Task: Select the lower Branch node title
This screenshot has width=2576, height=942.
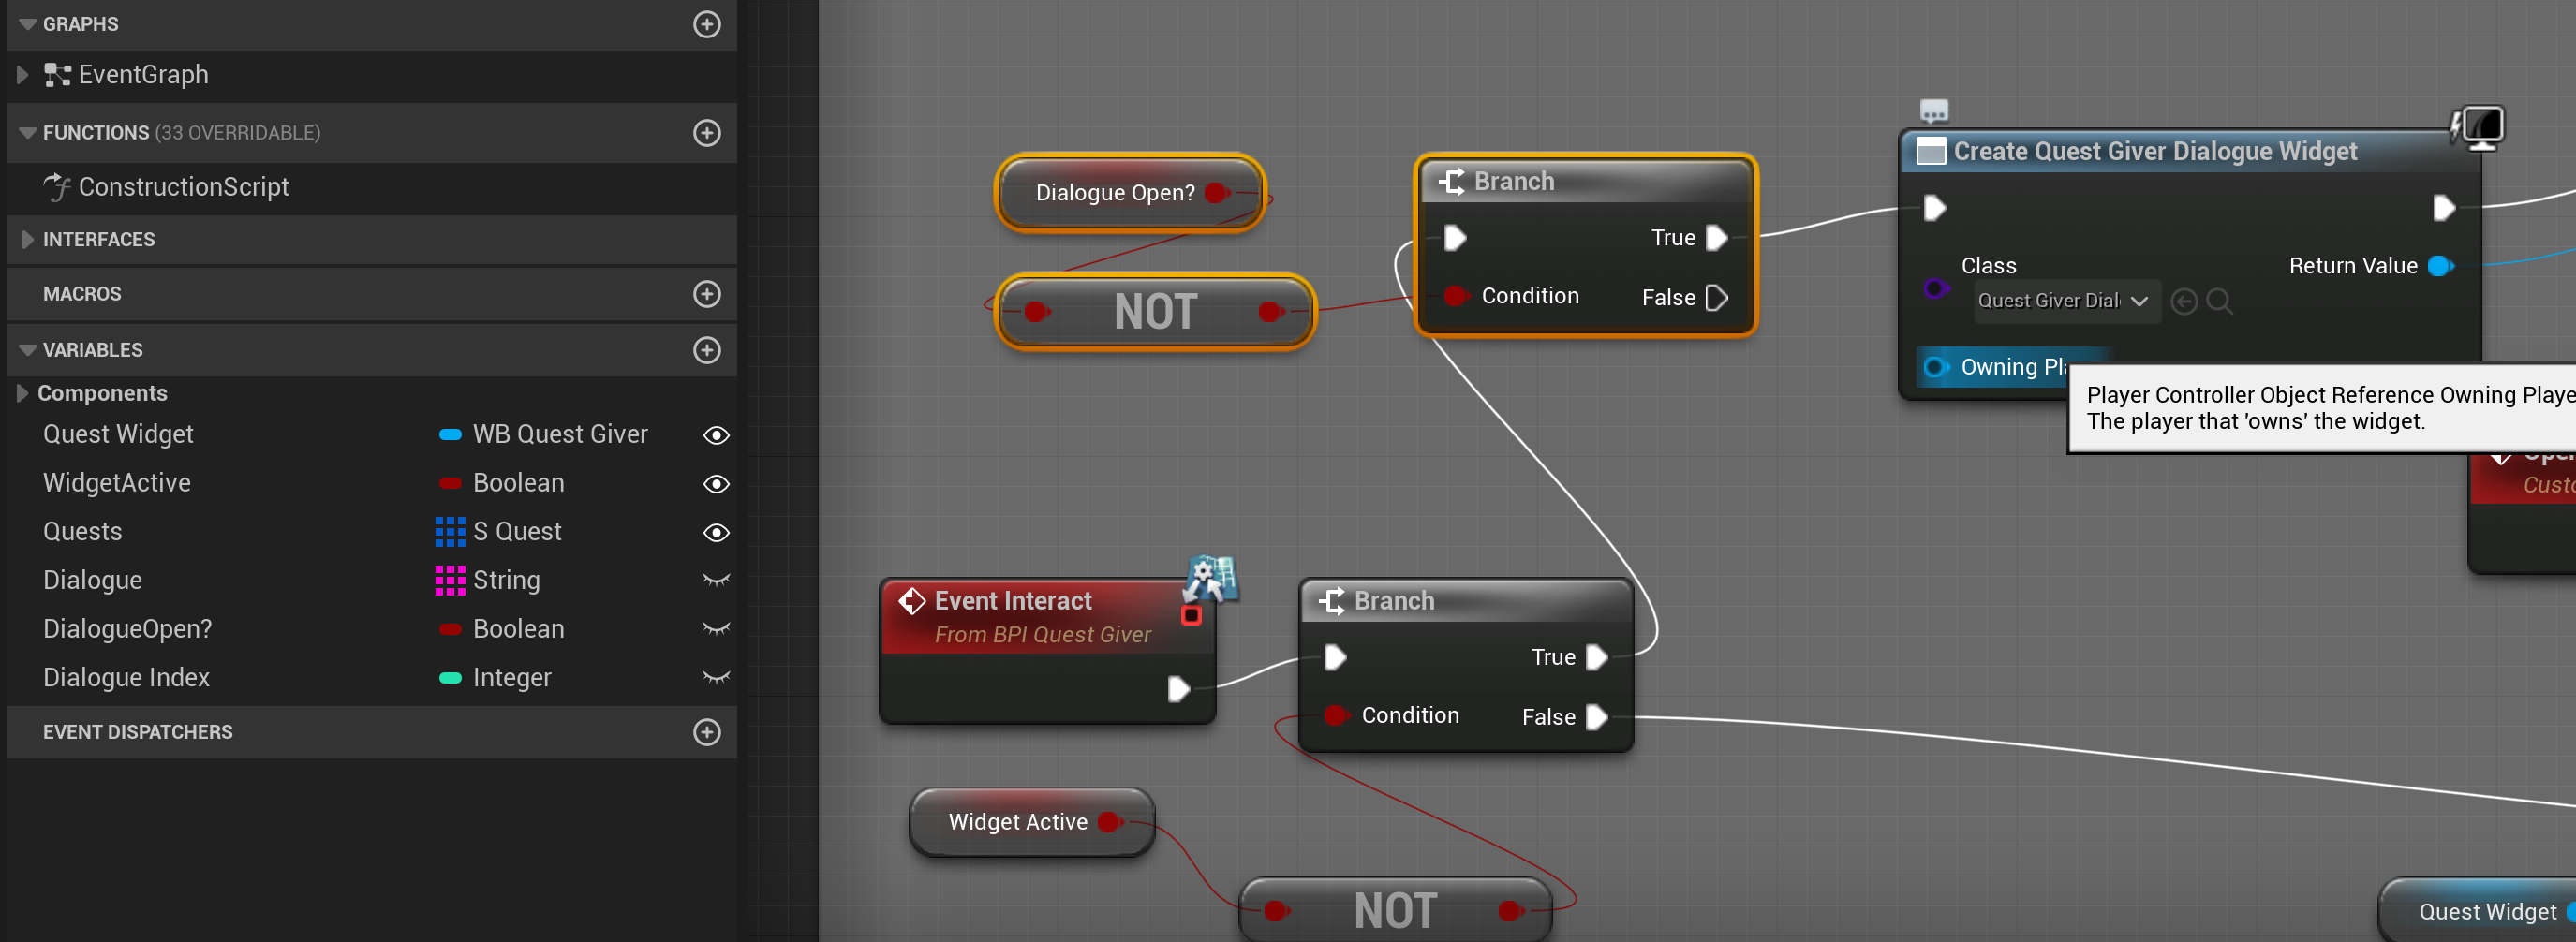Action: point(1394,601)
